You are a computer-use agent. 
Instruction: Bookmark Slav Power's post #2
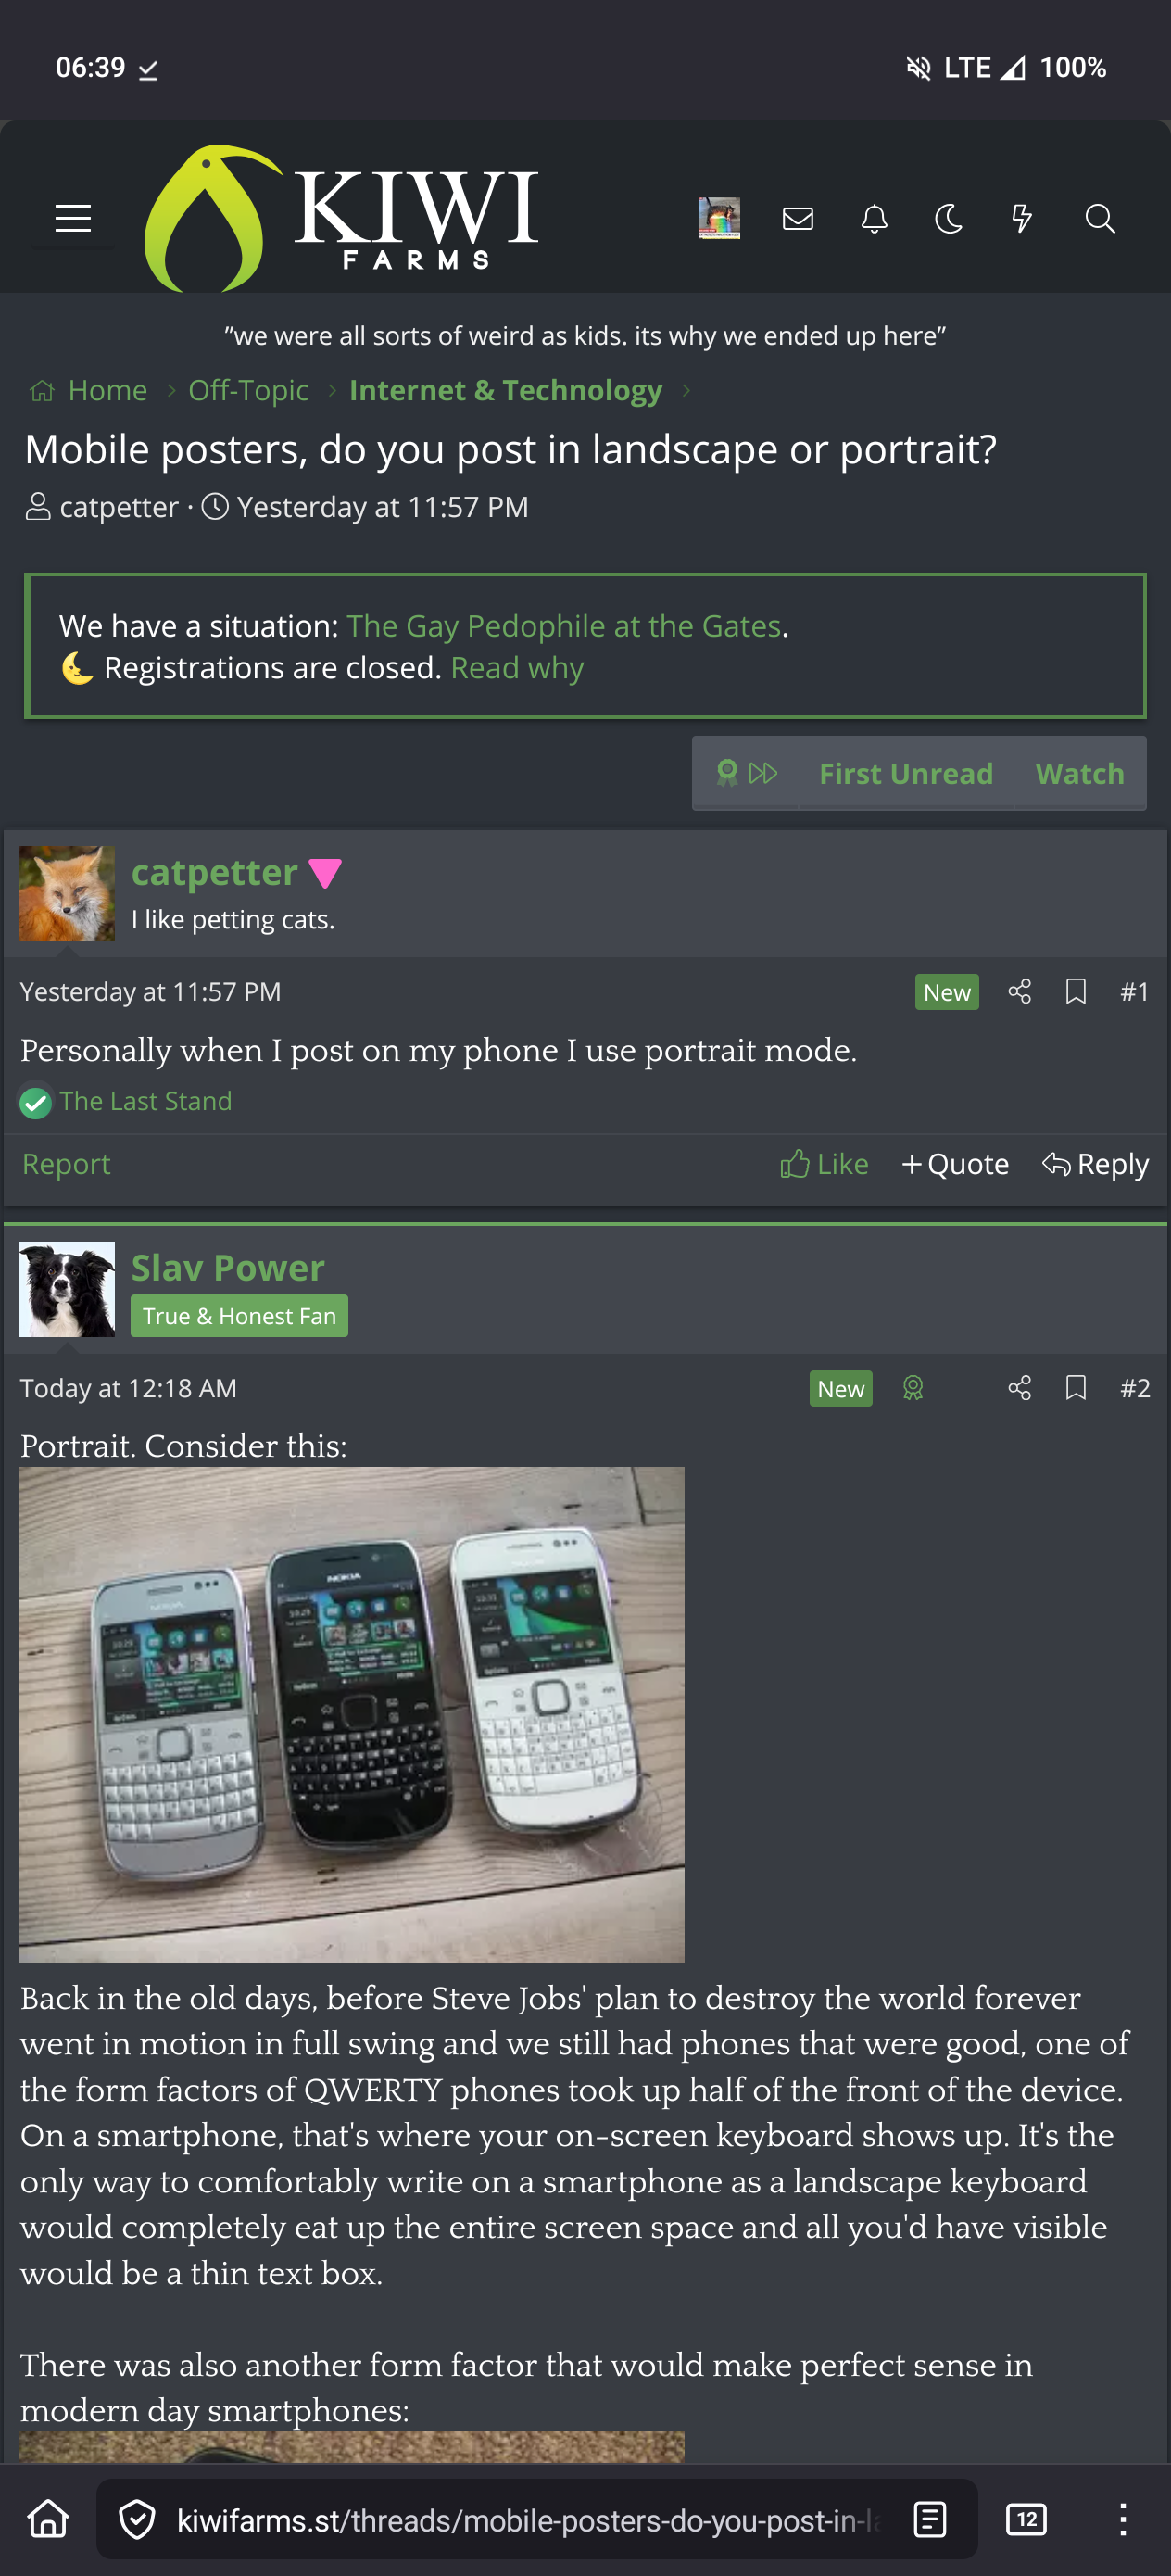(x=1075, y=1387)
